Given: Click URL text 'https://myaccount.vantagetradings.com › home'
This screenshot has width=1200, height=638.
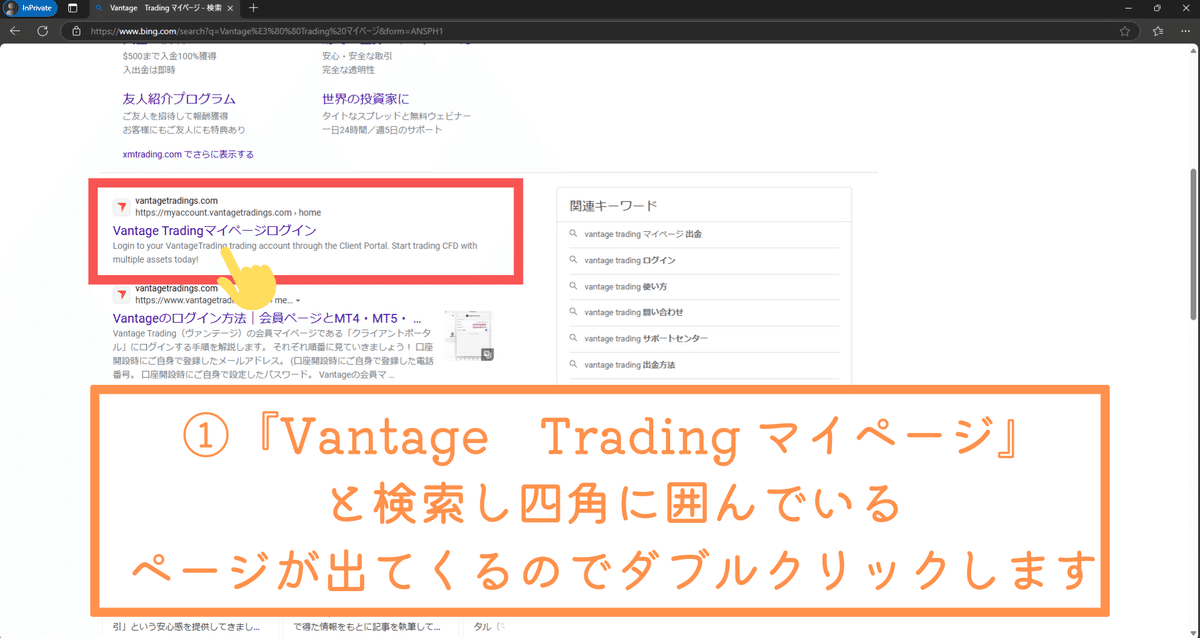Looking at the screenshot, I should tap(228, 212).
